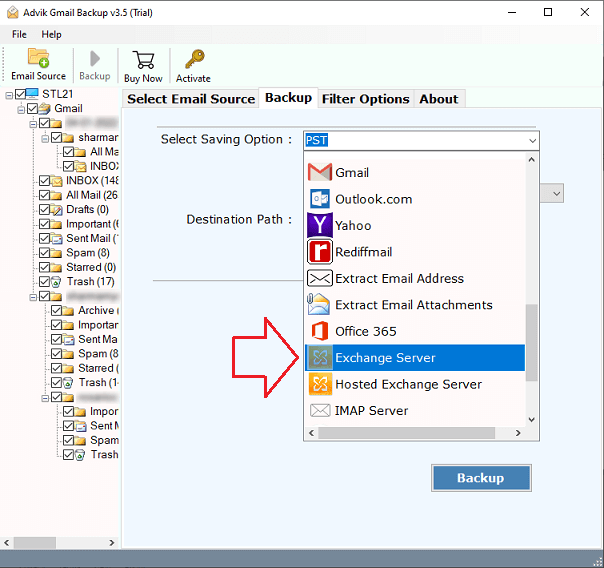Image resolution: width=604 pixels, height=568 pixels.
Task: Click the saving list scroll down arrow
Action: click(x=532, y=420)
